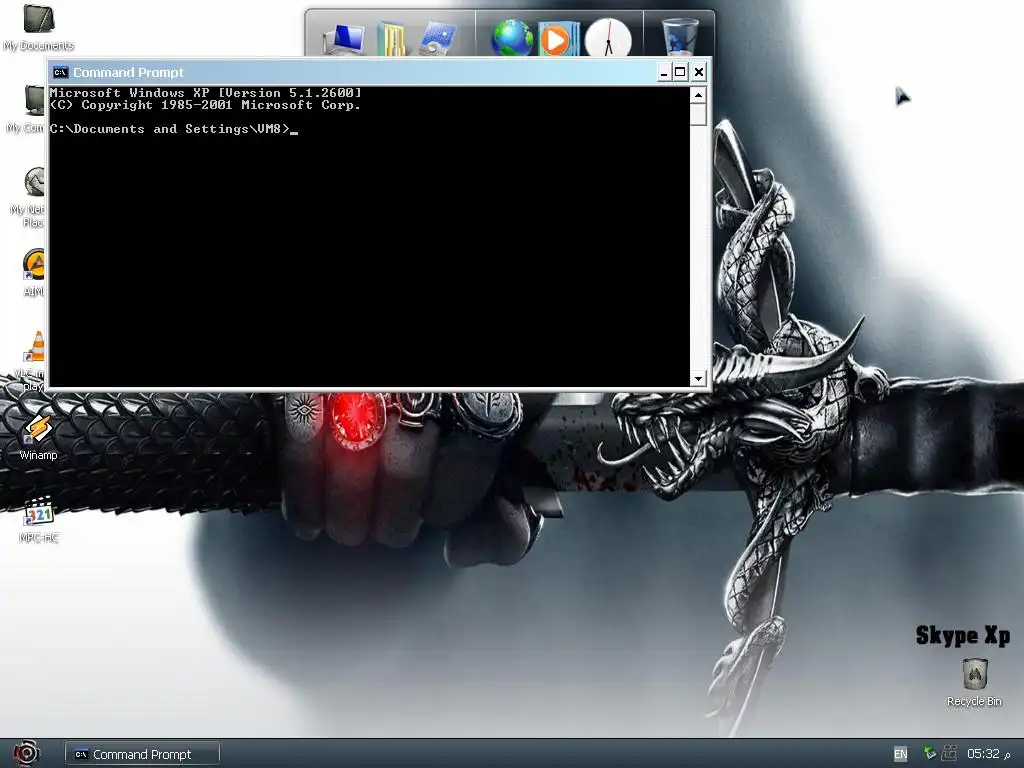Viewport: 1024px width, 768px height.
Task: Click the Command Prompt title bar system icon
Action: tap(60, 72)
